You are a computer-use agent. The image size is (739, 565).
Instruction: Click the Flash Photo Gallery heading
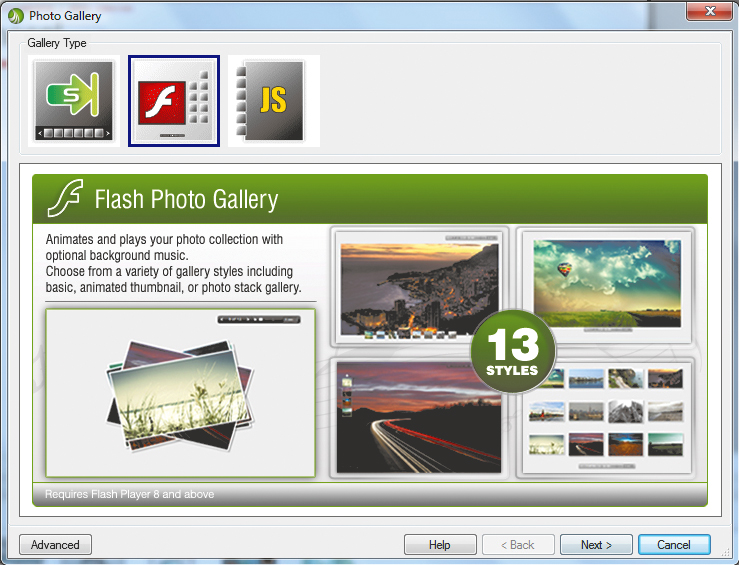pyautogui.click(x=186, y=199)
